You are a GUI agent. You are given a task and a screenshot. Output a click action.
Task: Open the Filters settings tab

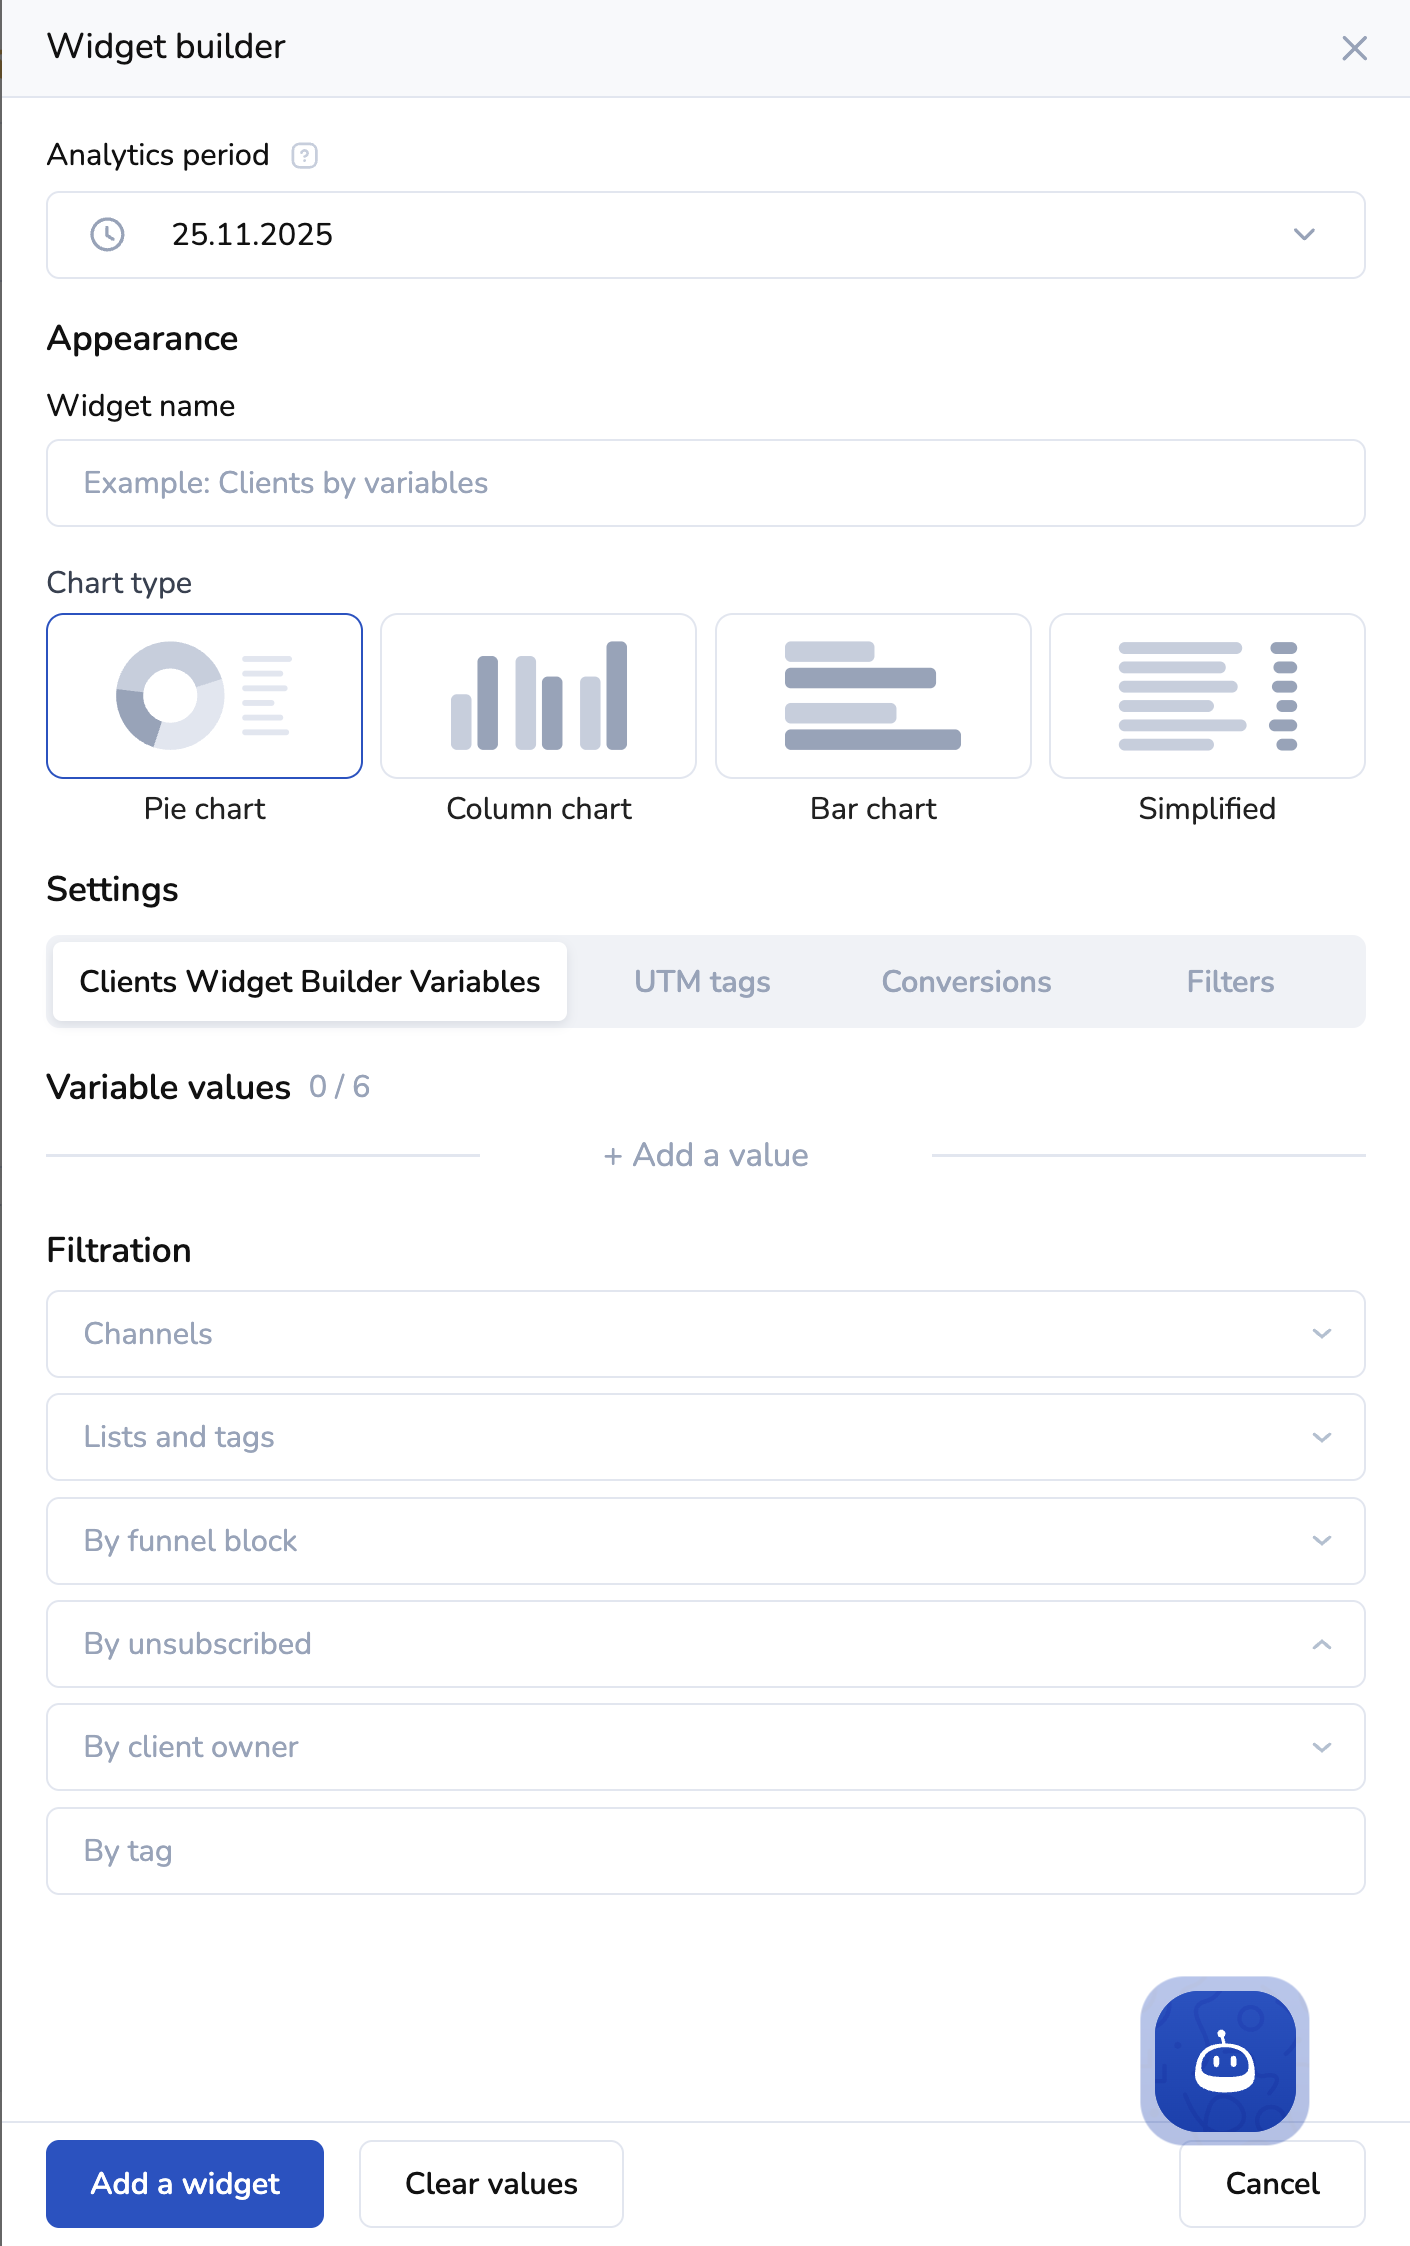(x=1230, y=982)
